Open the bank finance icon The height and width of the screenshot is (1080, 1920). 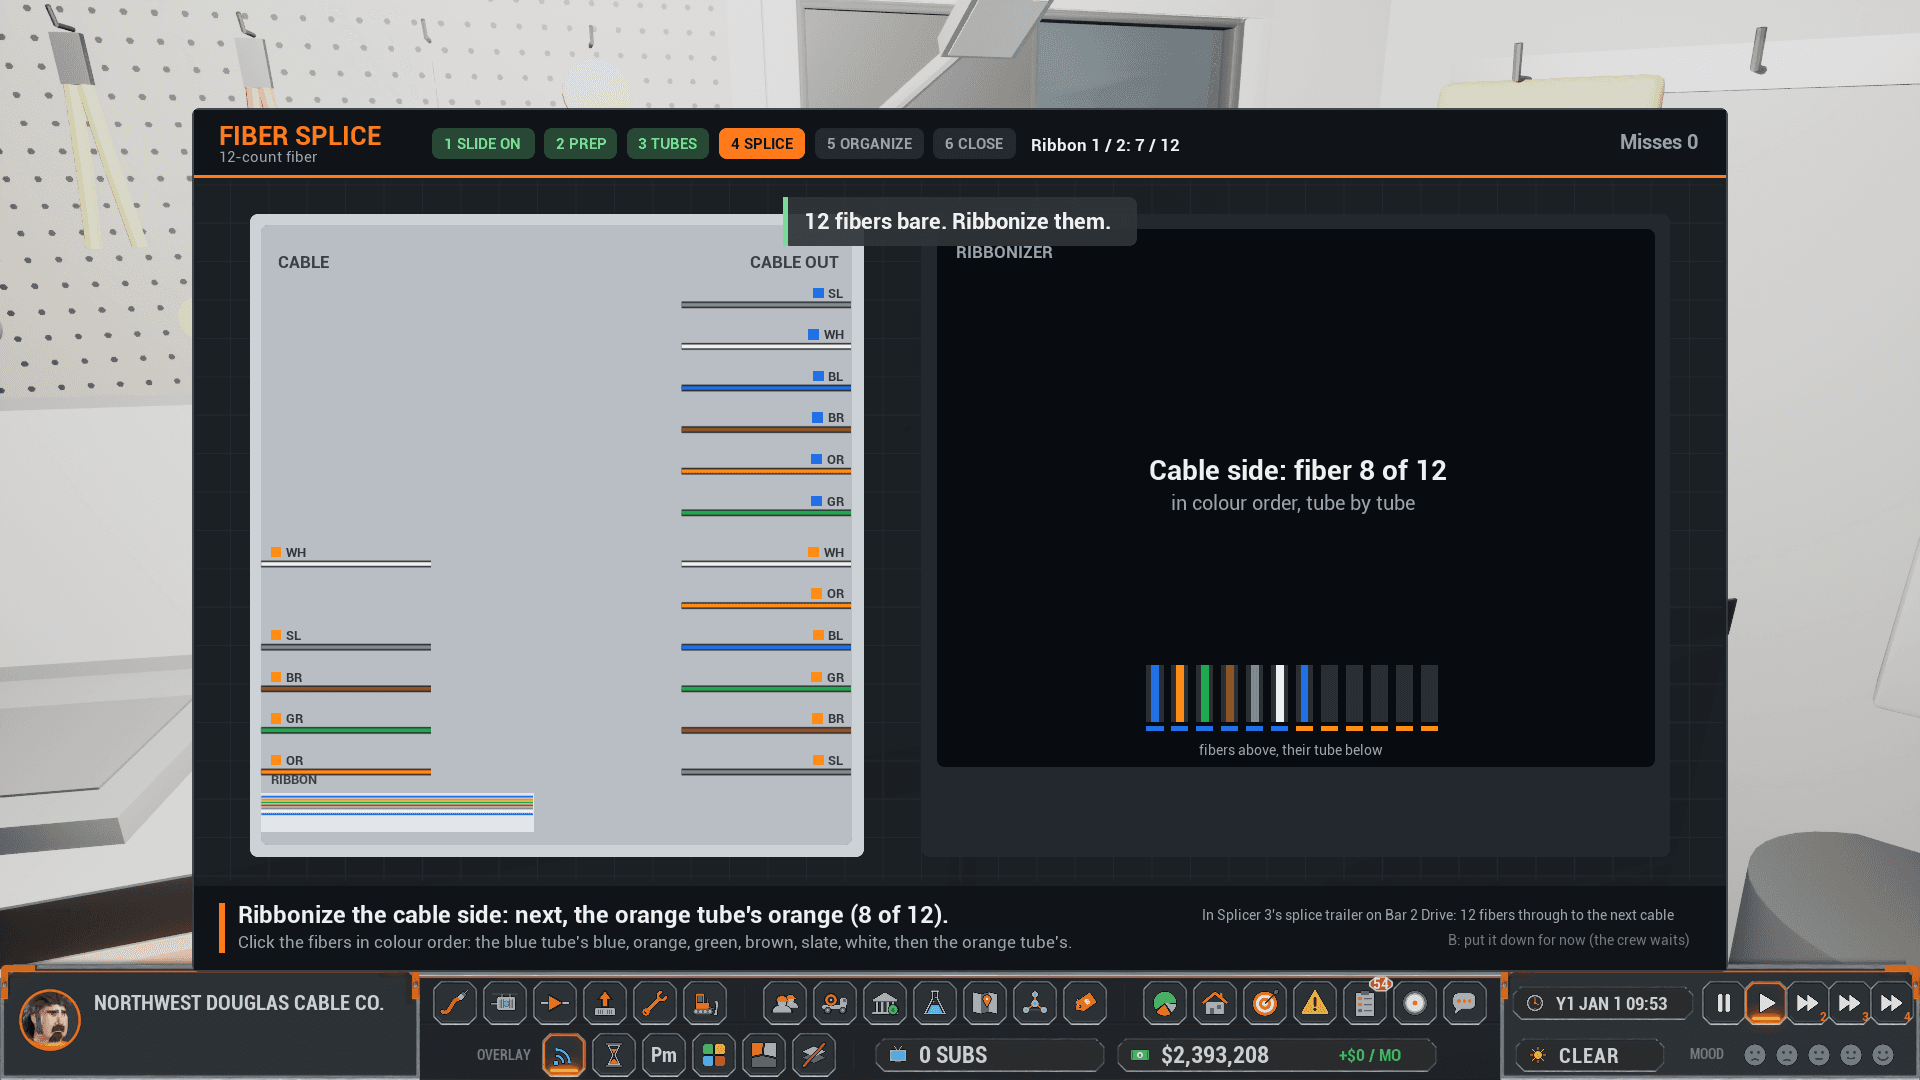(x=885, y=1003)
